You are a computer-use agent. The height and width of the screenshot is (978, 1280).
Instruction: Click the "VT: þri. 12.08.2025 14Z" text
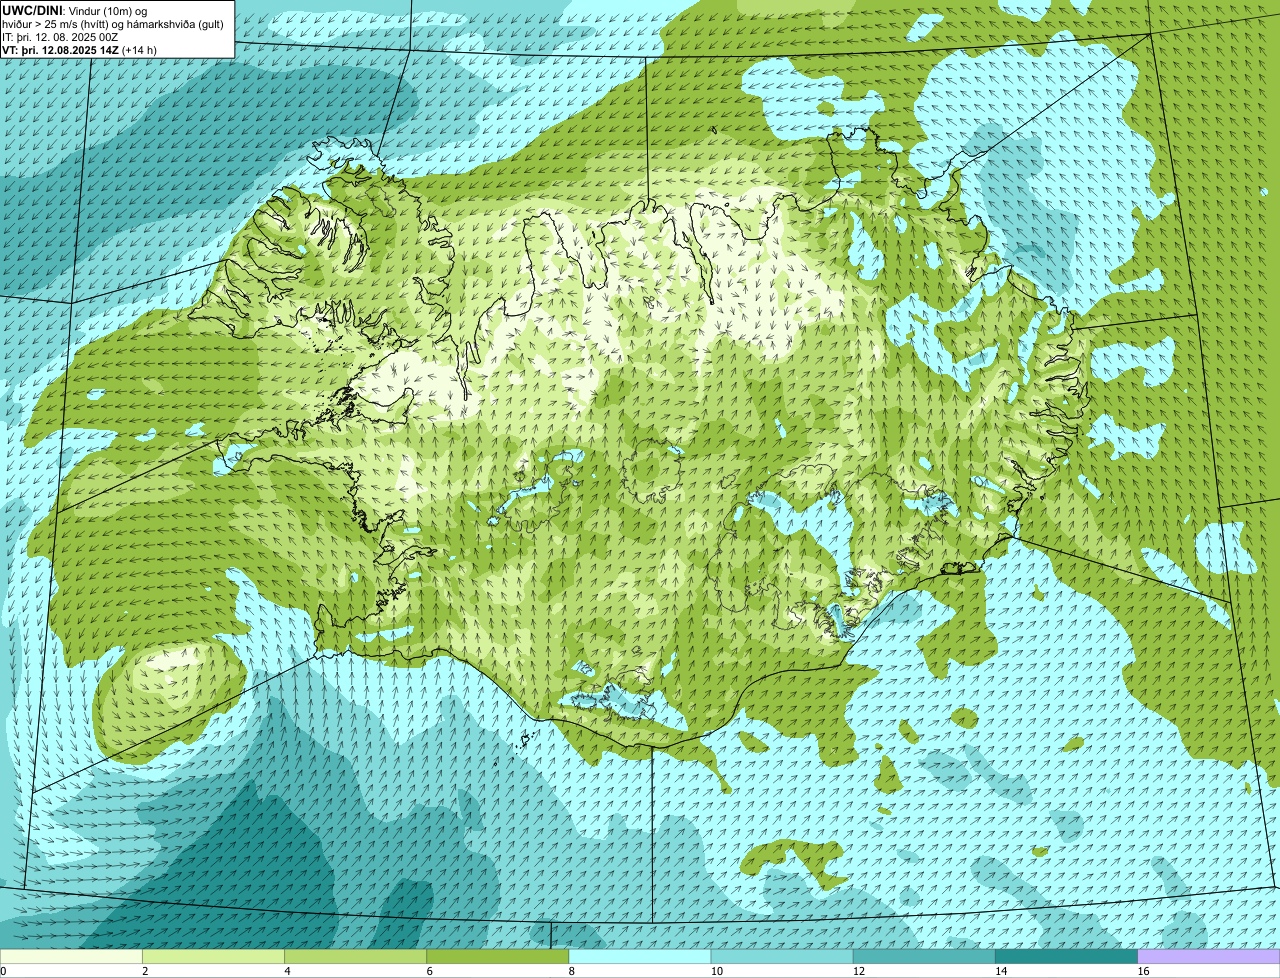(x=59, y=50)
